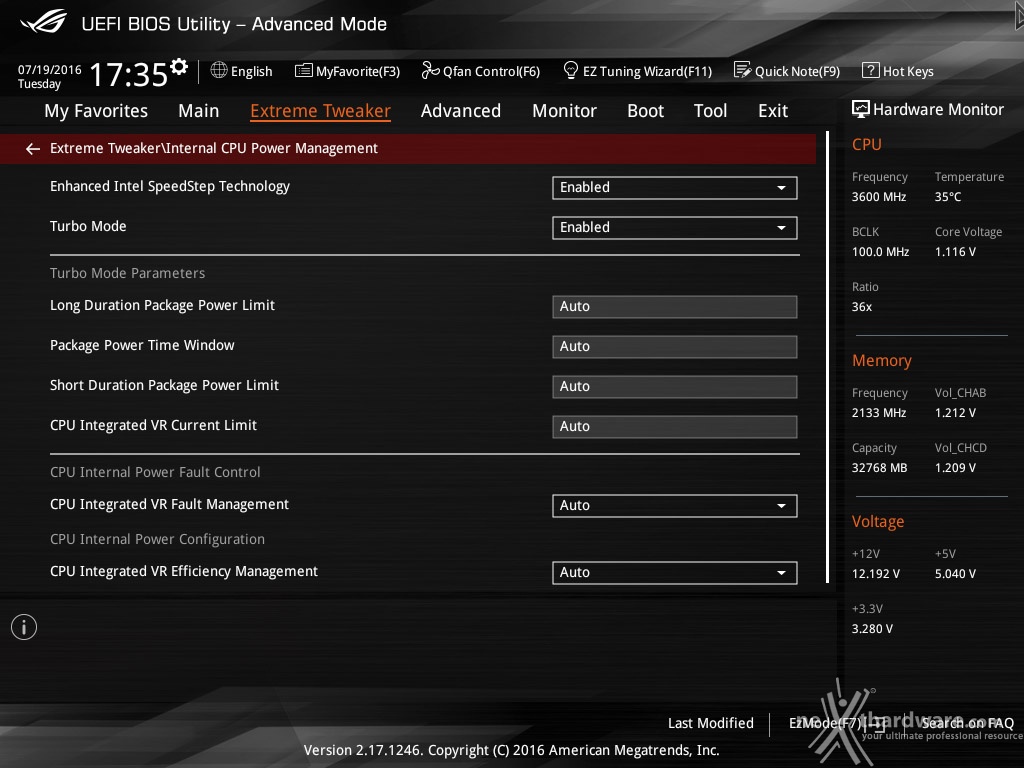The image size is (1024, 768).
Task: Click BCLK value 100.0 MHz
Action: (880, 251)
